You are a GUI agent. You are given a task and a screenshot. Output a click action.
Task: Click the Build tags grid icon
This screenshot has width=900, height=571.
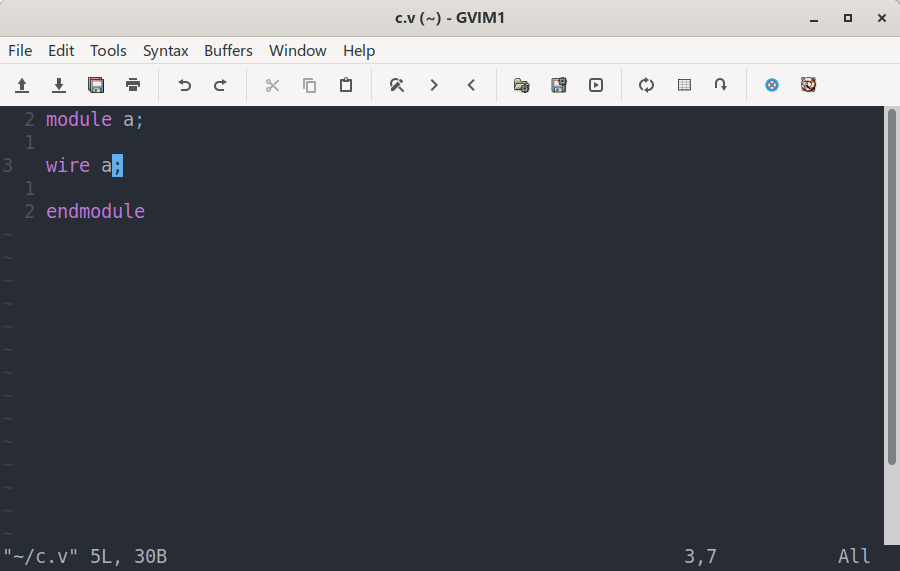click(684, 86)
